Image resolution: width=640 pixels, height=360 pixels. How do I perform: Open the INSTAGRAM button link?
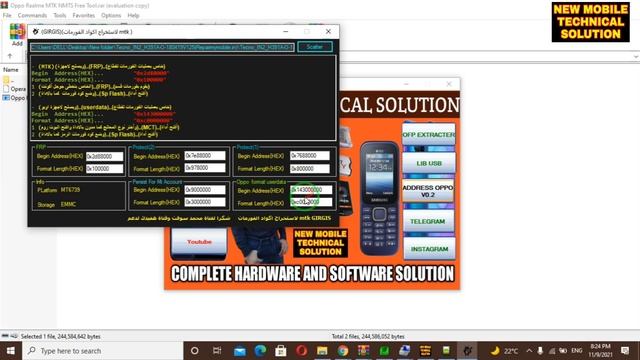click(429, 249)
